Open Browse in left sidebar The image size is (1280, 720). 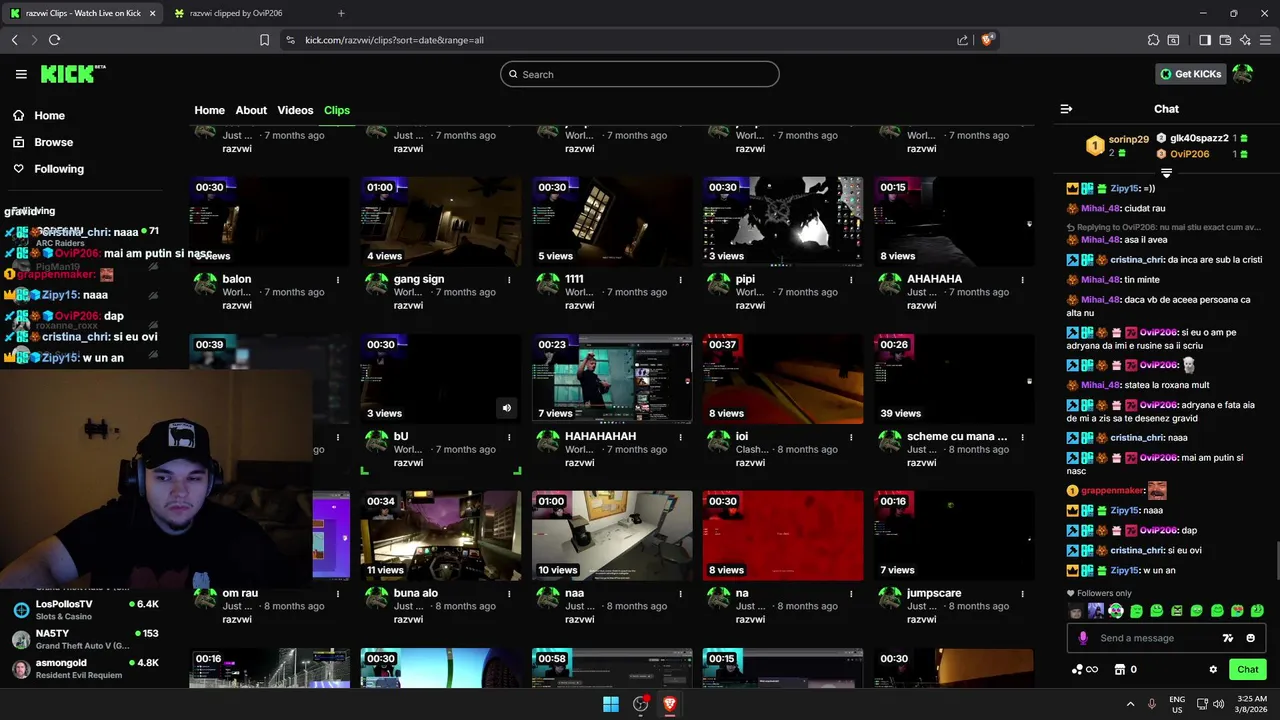44,142
